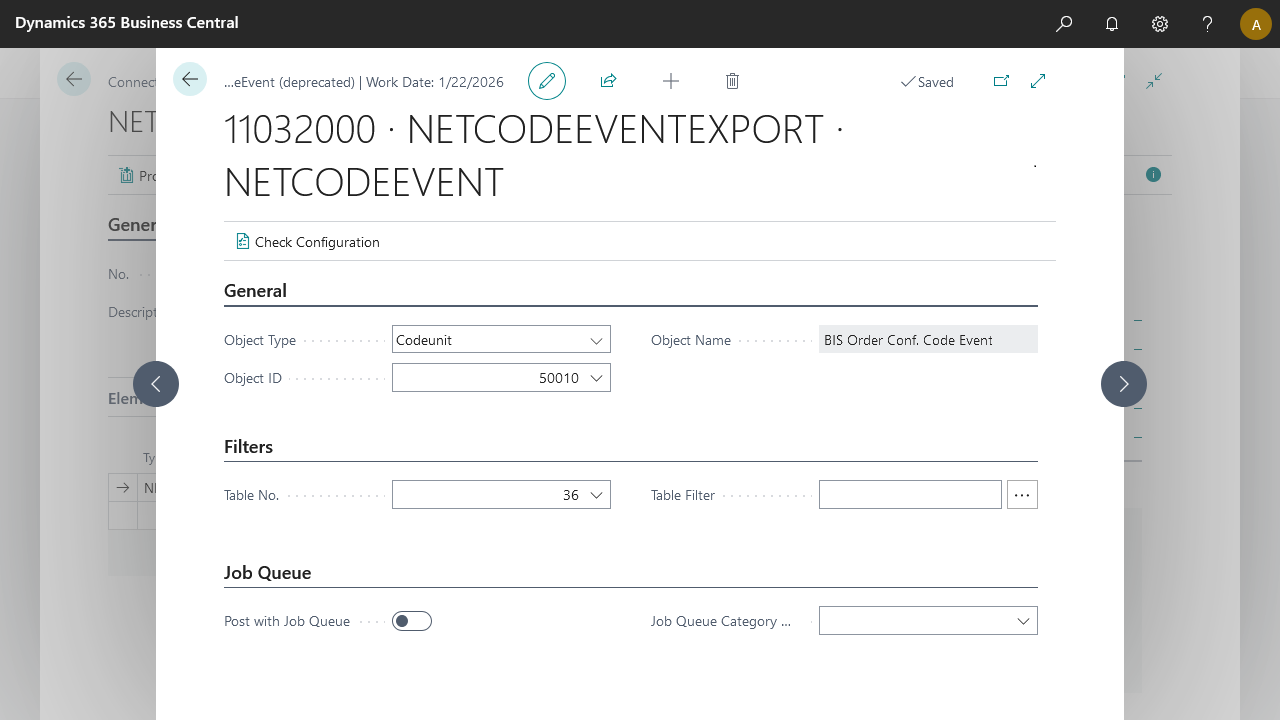The width and height of the screenshot is (1280, 720).
Task: Collapse the Job Queue section header
Action: [267, 573]
